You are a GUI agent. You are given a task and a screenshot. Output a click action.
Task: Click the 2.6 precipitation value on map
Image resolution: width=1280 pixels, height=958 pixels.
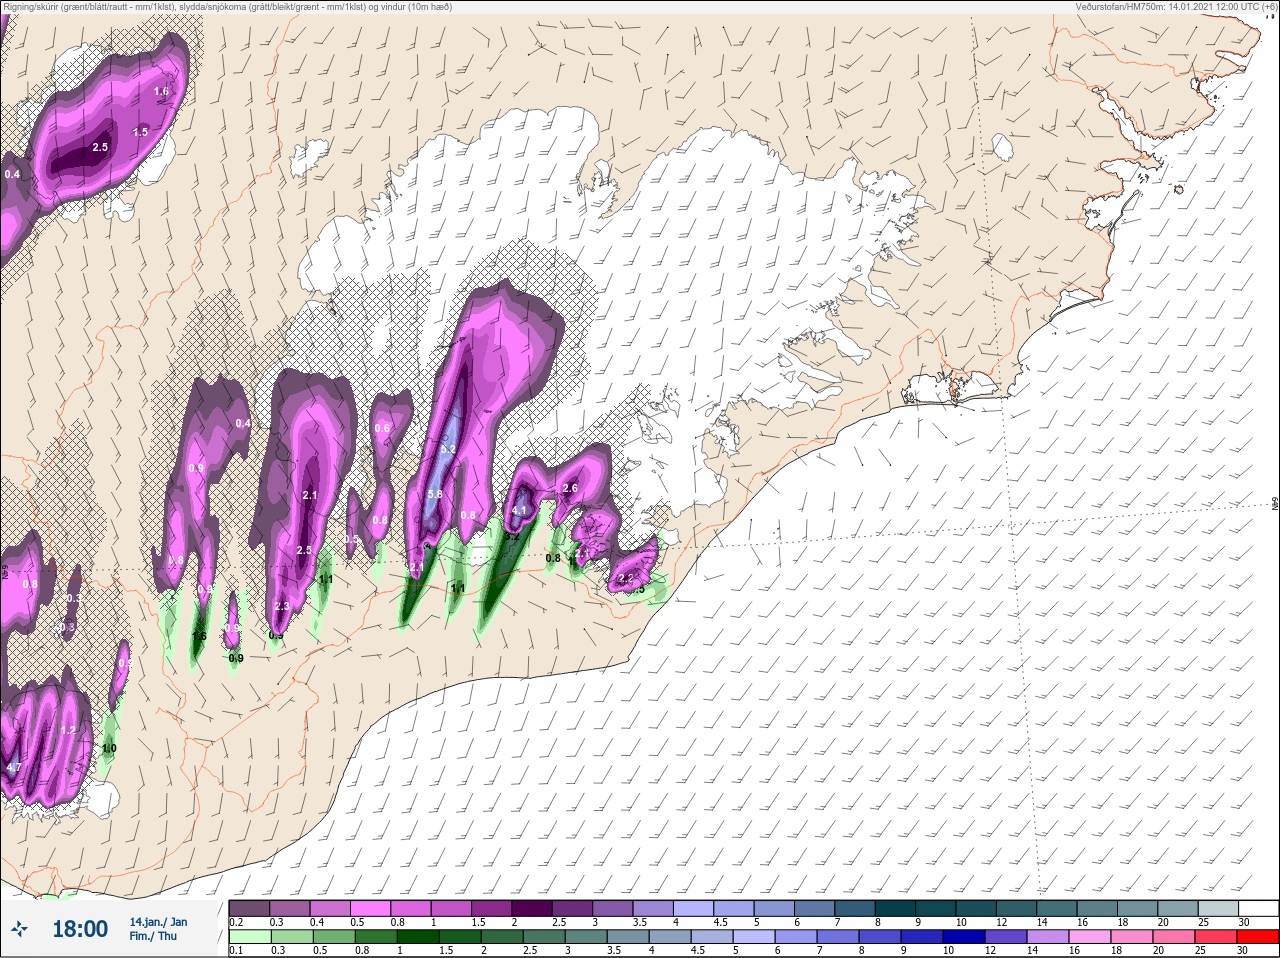click(x=570, y=488)
